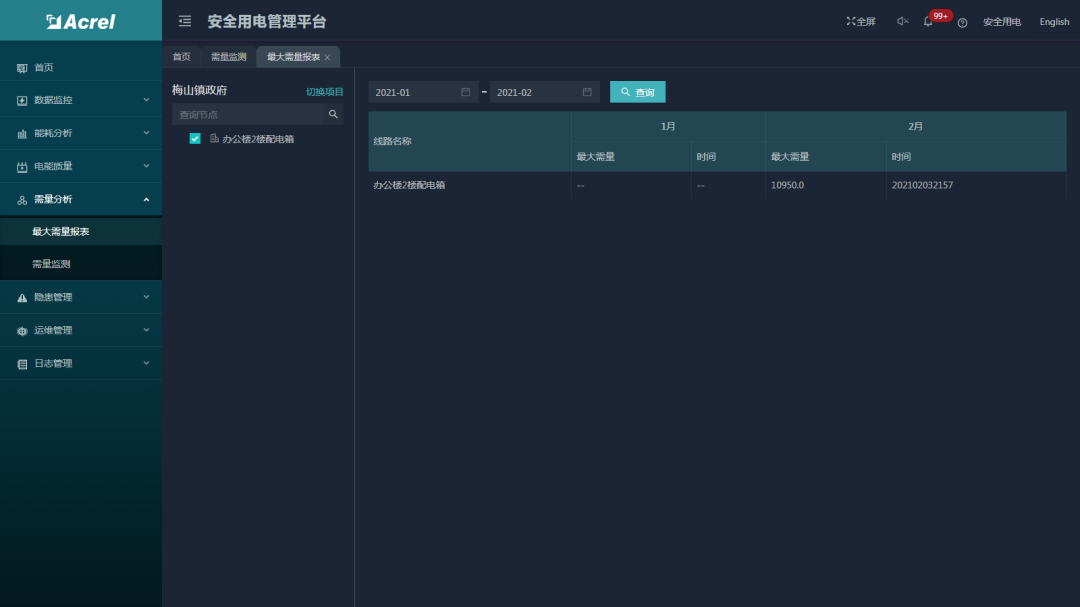Click the 查询节点 search input field

point(250,115)
